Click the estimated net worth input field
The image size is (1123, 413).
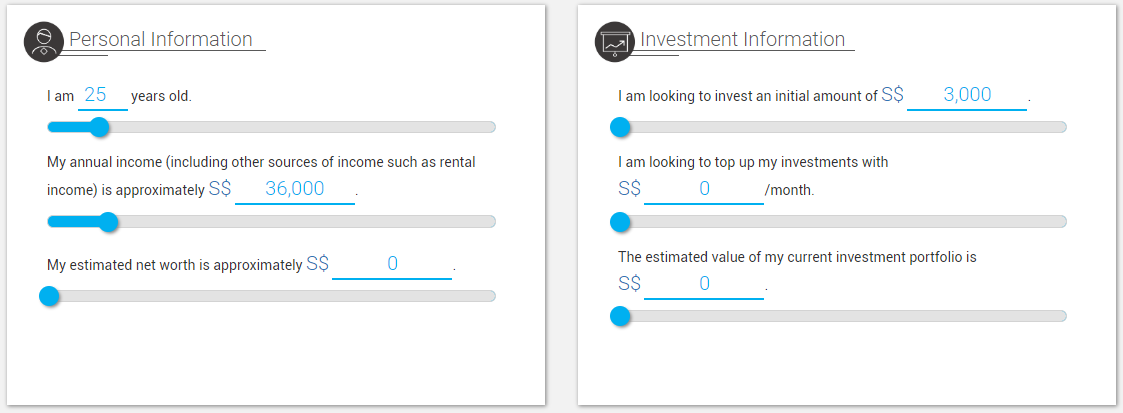pos(392,264)
